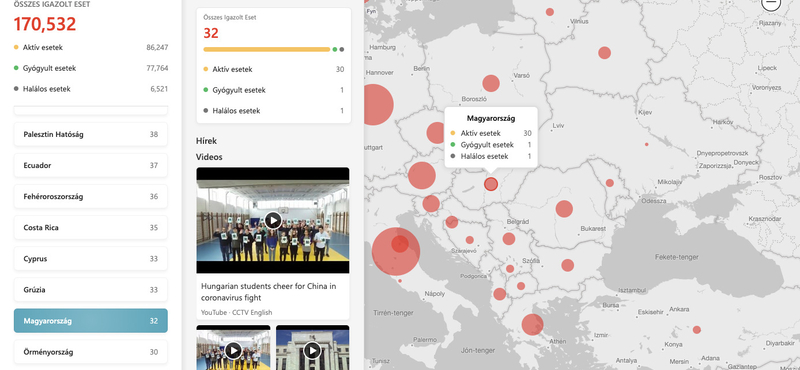
Task: Click the red case bubble over Greece
Action: pyautogui.click(x=532, y=325)
